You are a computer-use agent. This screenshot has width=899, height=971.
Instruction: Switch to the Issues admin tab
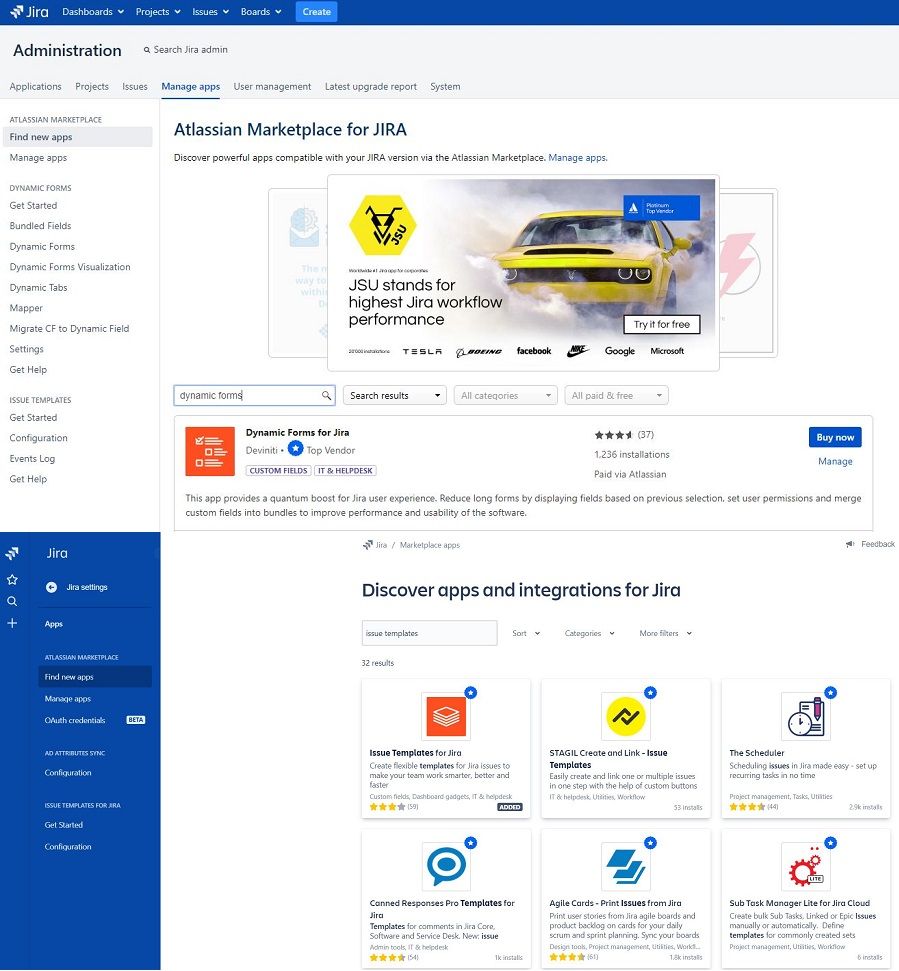135,87
